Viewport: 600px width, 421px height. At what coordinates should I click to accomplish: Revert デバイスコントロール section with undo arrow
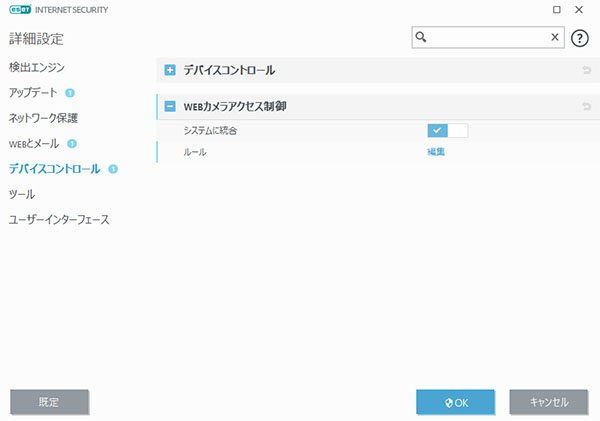[x=586, y=70]
